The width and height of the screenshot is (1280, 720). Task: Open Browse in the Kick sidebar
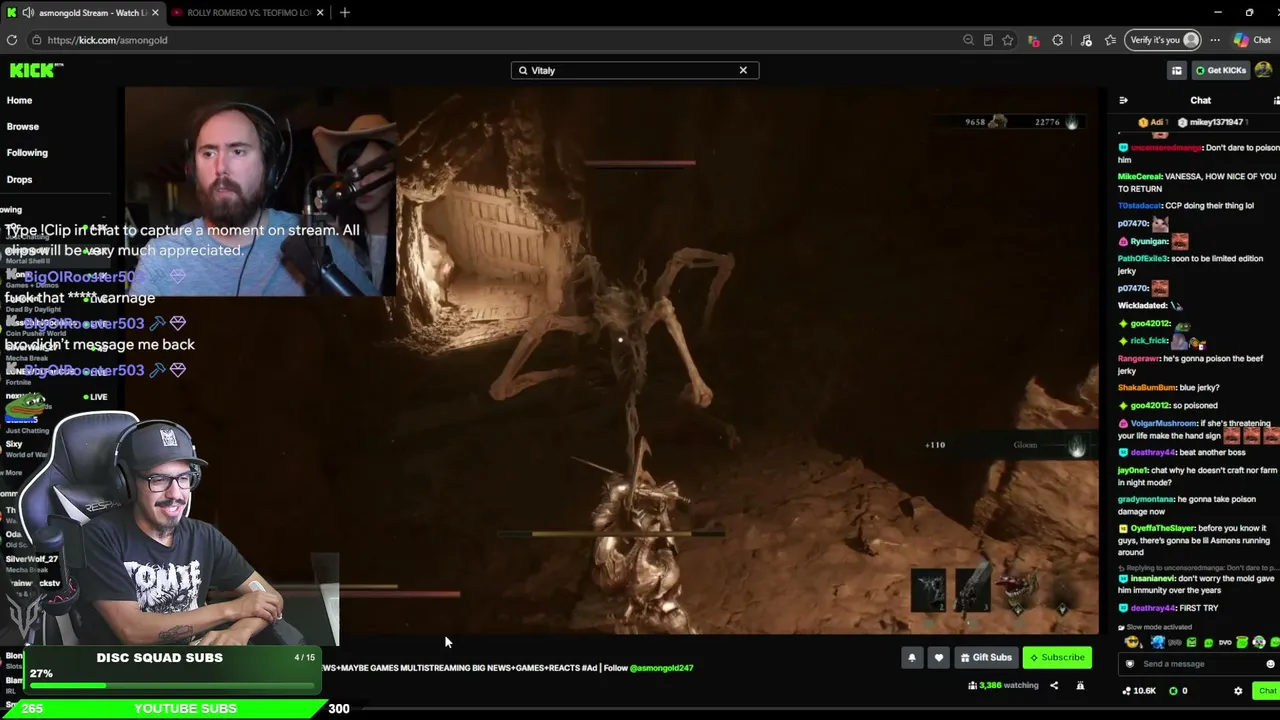(x=23, y=127)
